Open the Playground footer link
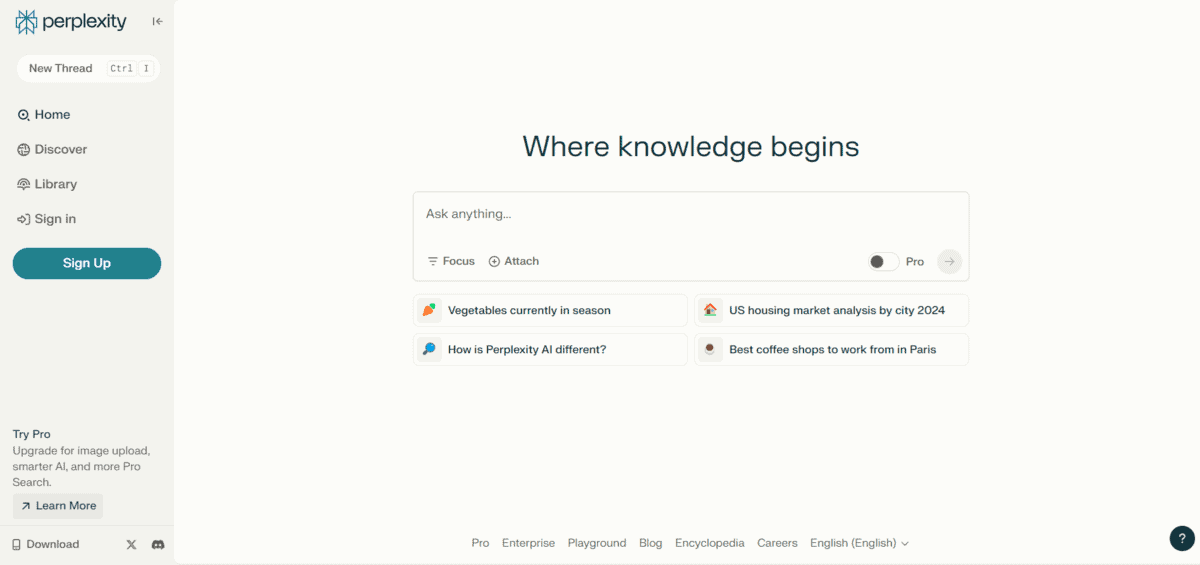 coord(596,543)
